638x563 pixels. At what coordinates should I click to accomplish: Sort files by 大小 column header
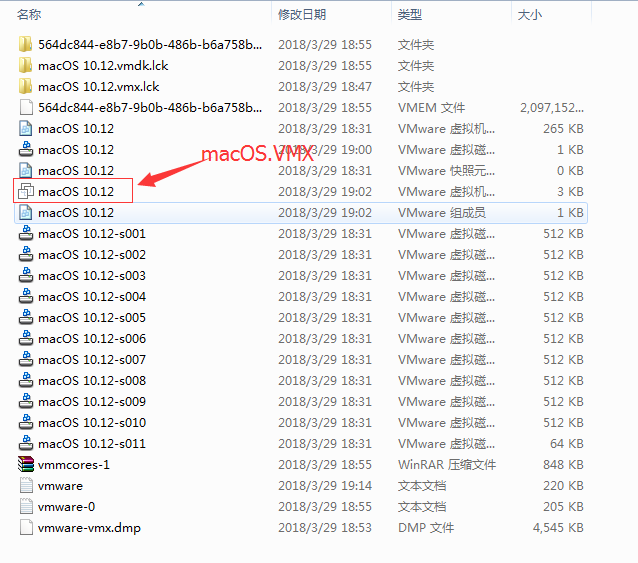[529, 15]
